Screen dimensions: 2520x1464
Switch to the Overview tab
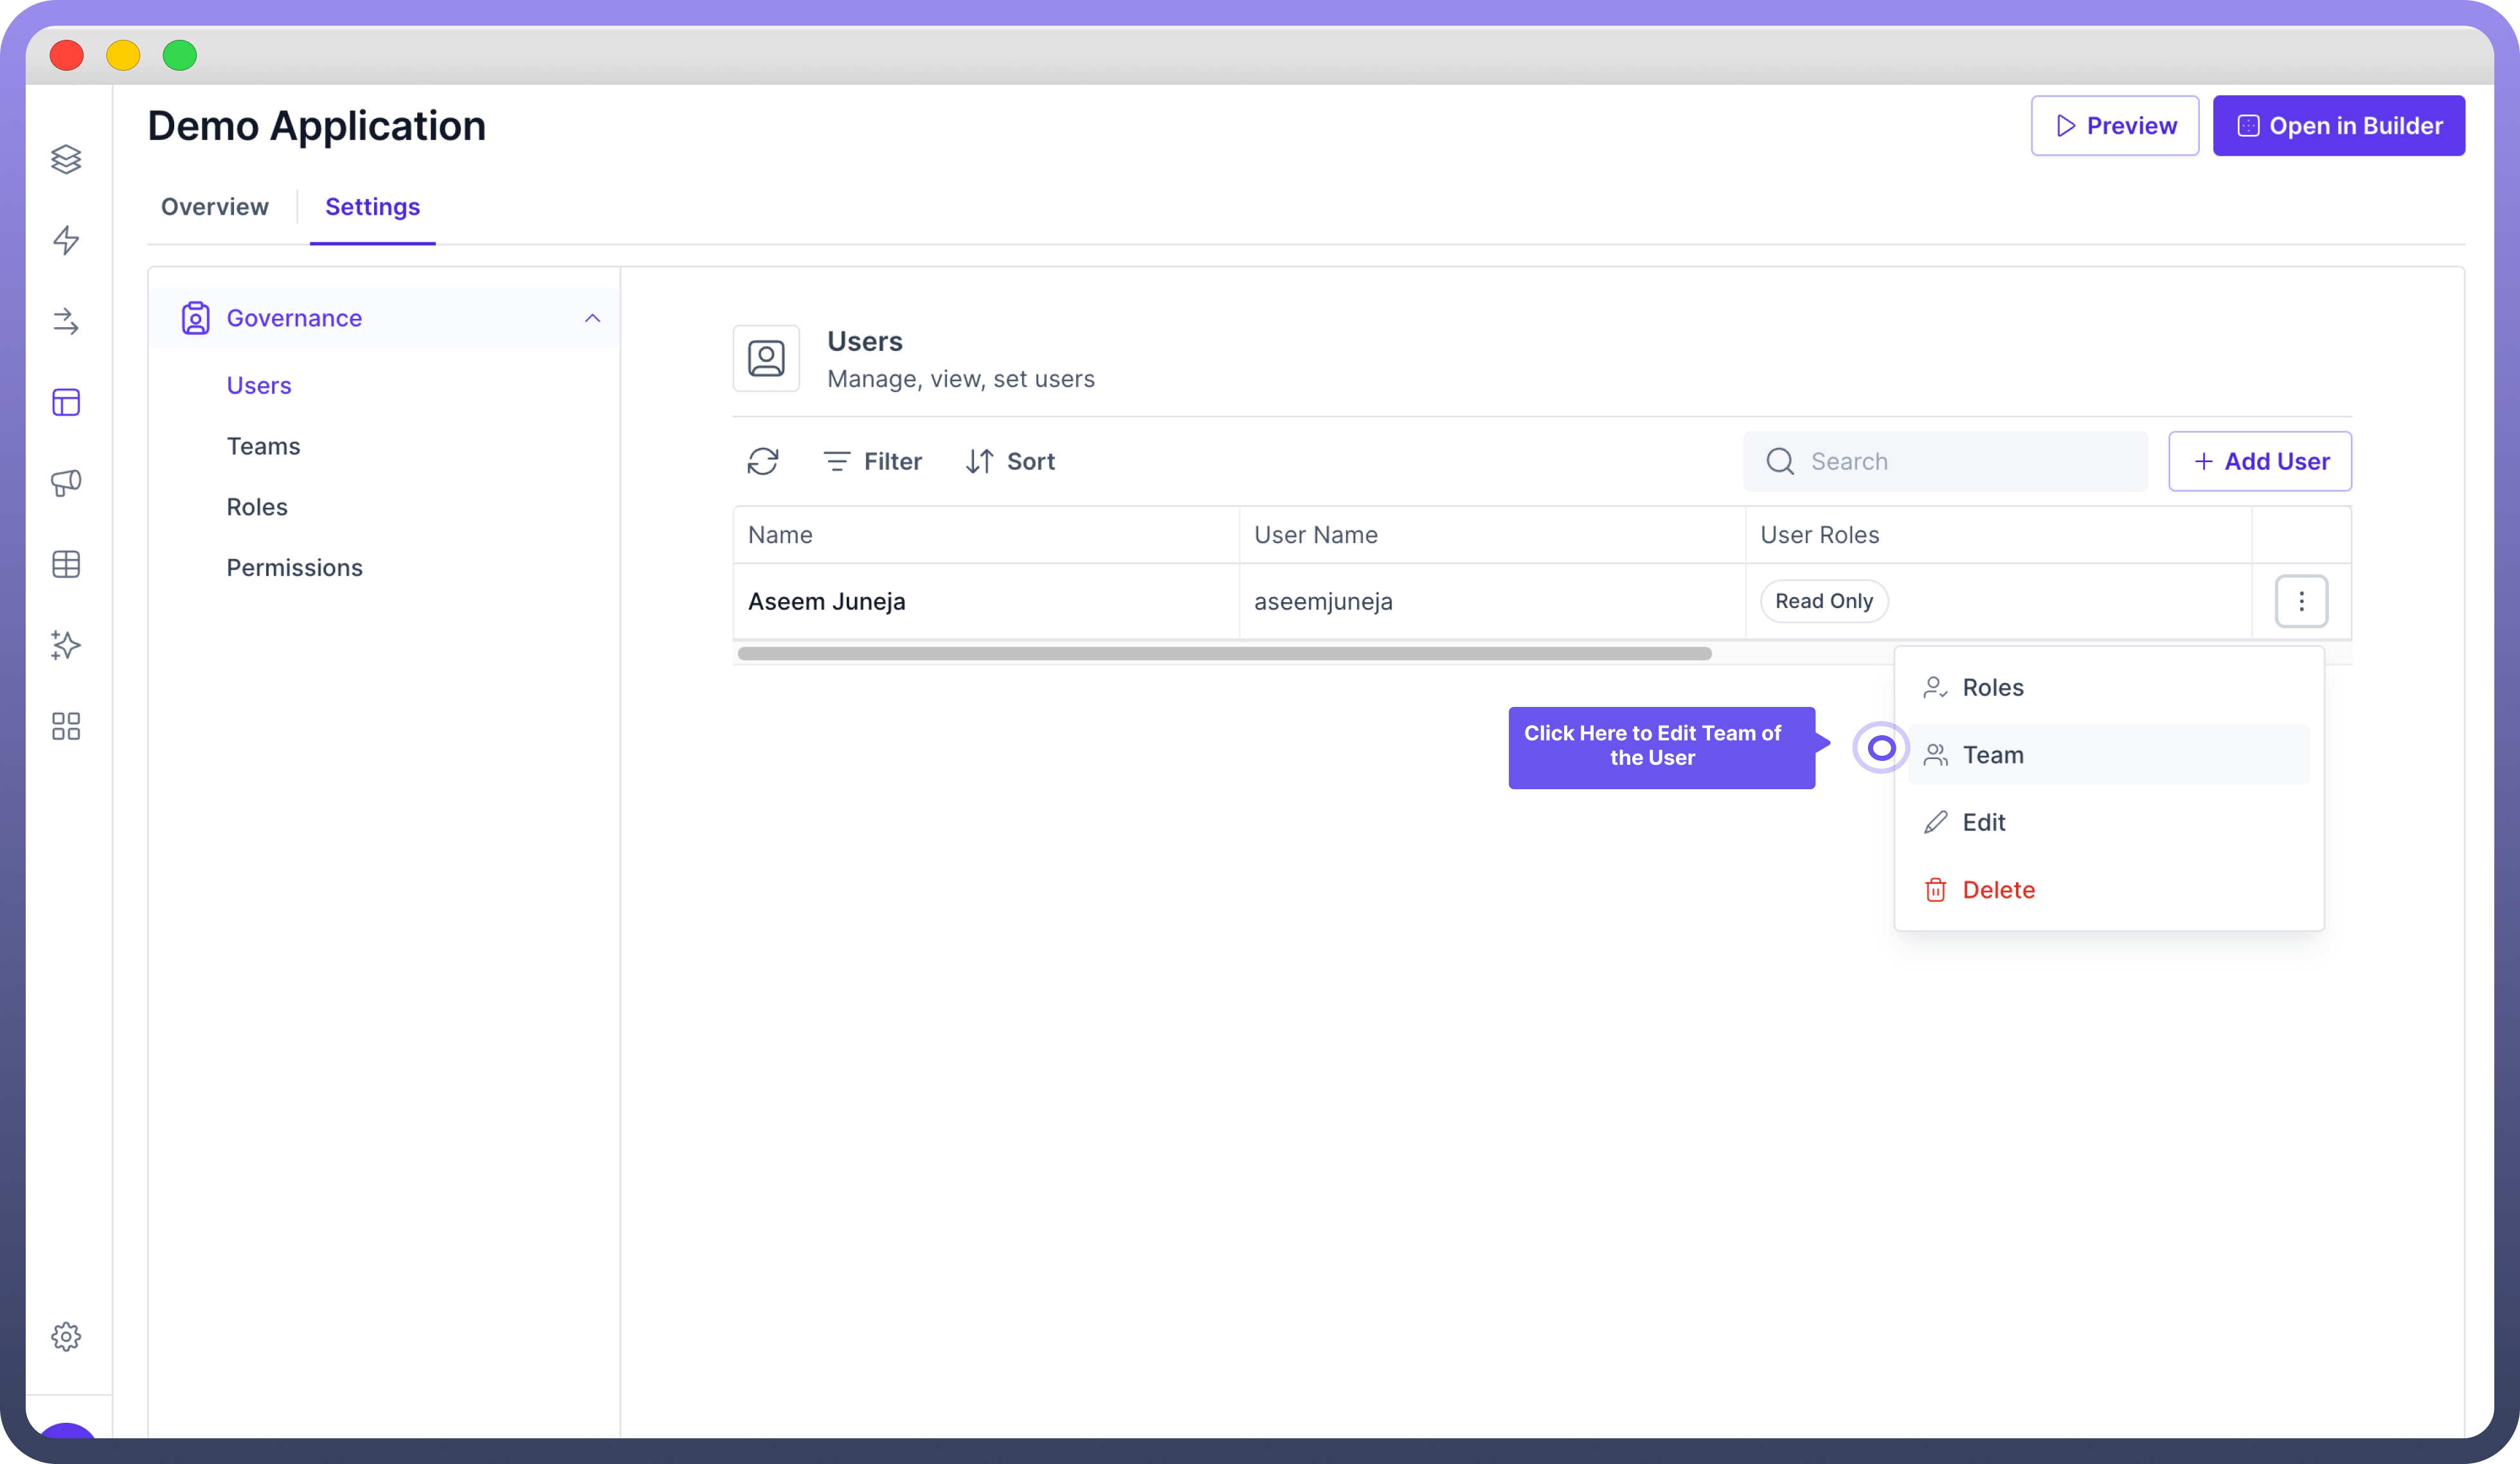214,207
